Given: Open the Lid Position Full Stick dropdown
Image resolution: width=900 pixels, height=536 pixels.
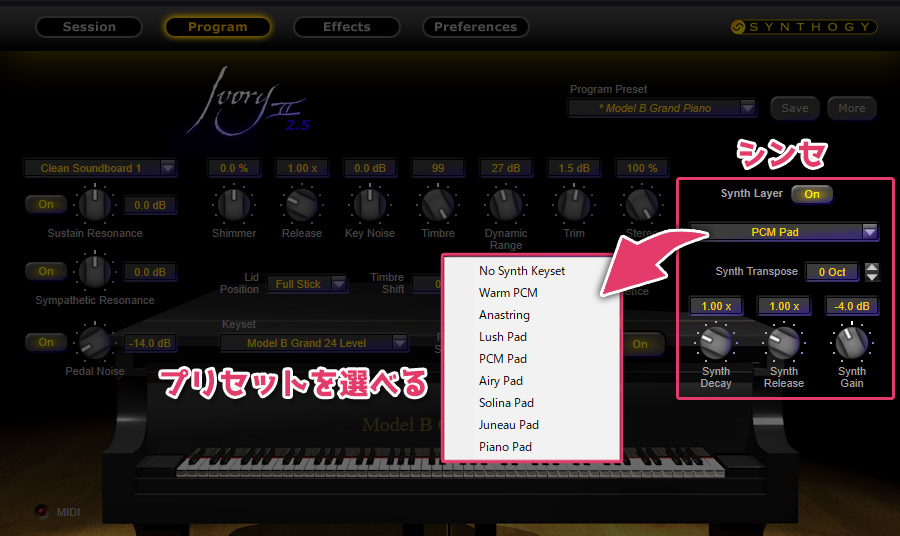Looking at the screenshot, I should (x=307, y=284).
